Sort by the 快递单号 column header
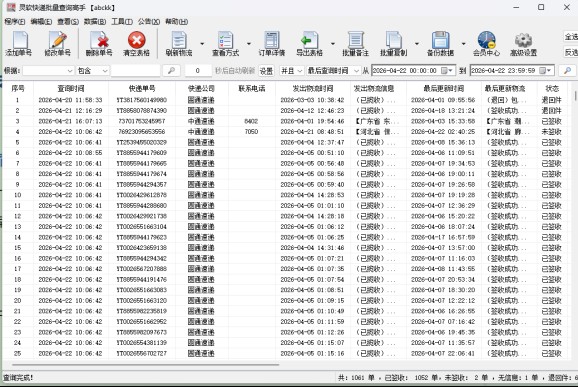Screen dimensions: 578x387 [142, 88]
